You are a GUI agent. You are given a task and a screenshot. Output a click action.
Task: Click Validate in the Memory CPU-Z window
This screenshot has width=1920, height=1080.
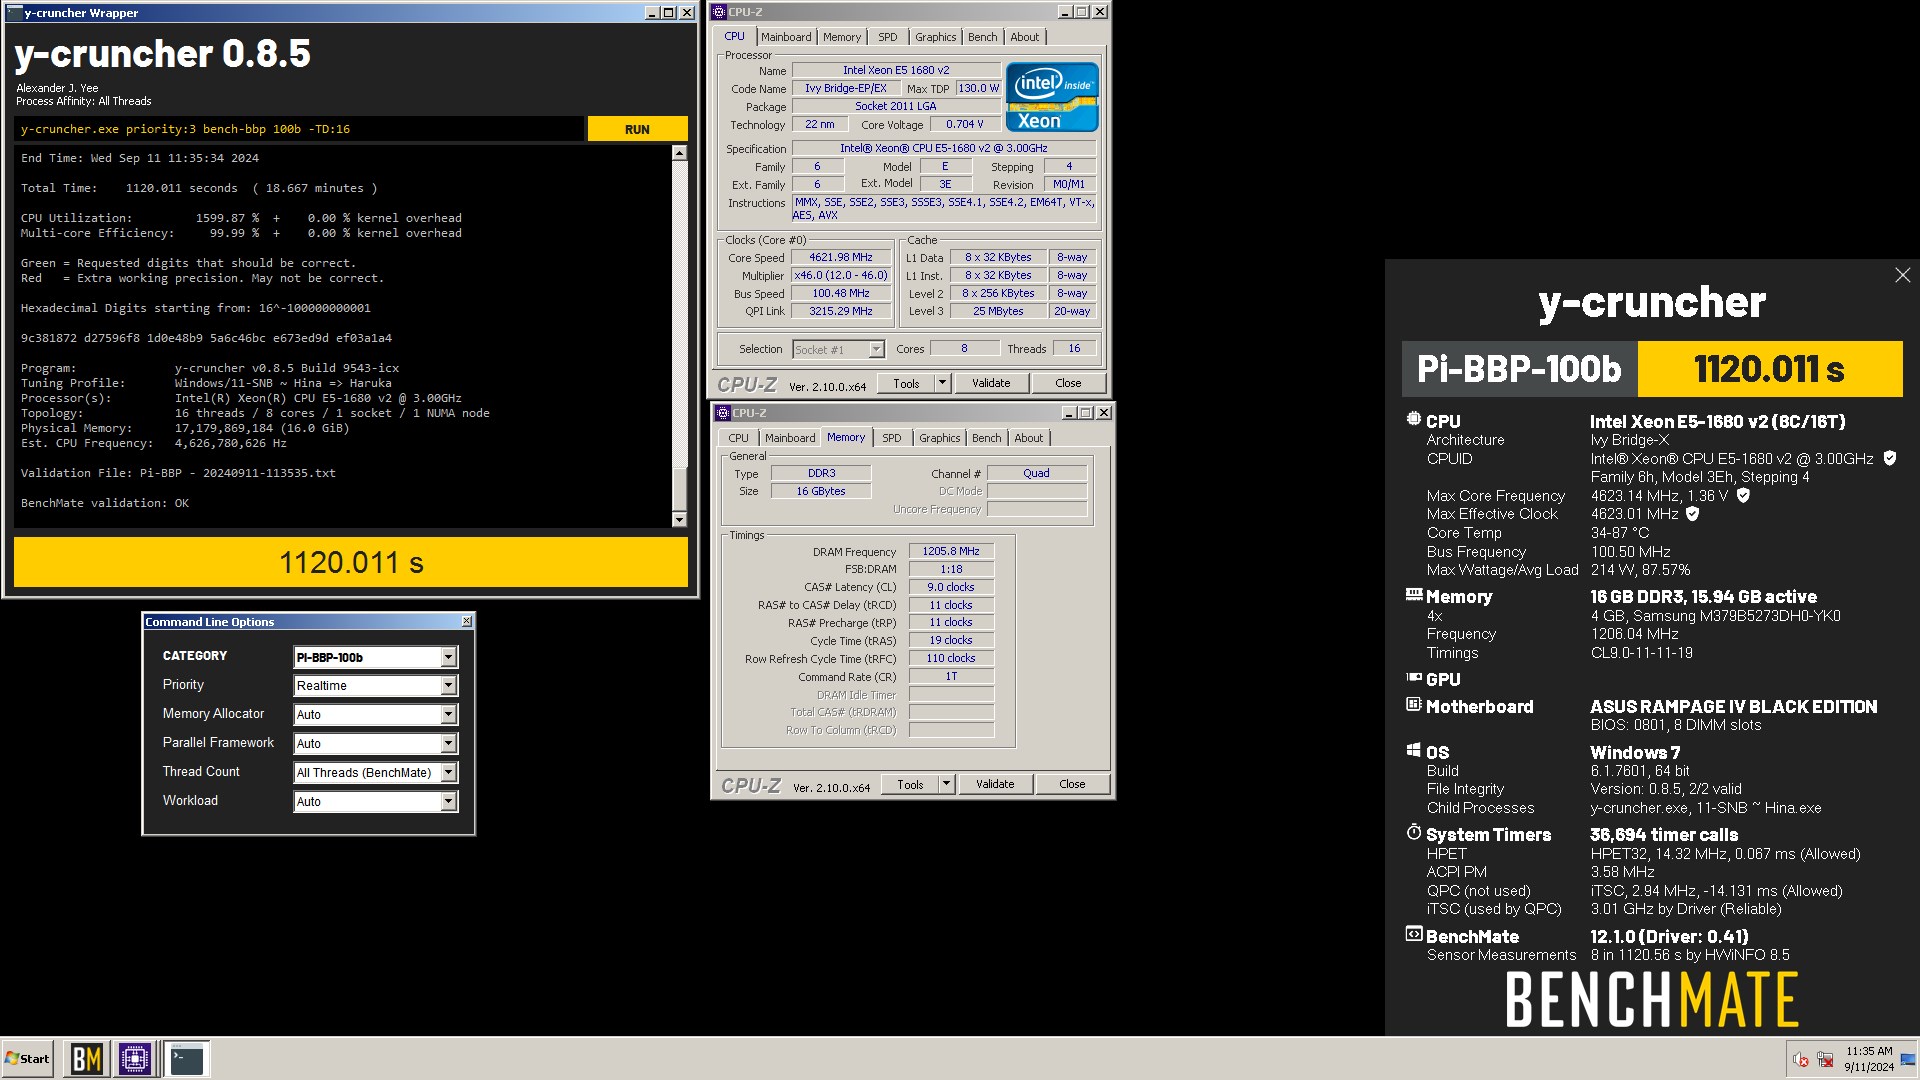995,784
